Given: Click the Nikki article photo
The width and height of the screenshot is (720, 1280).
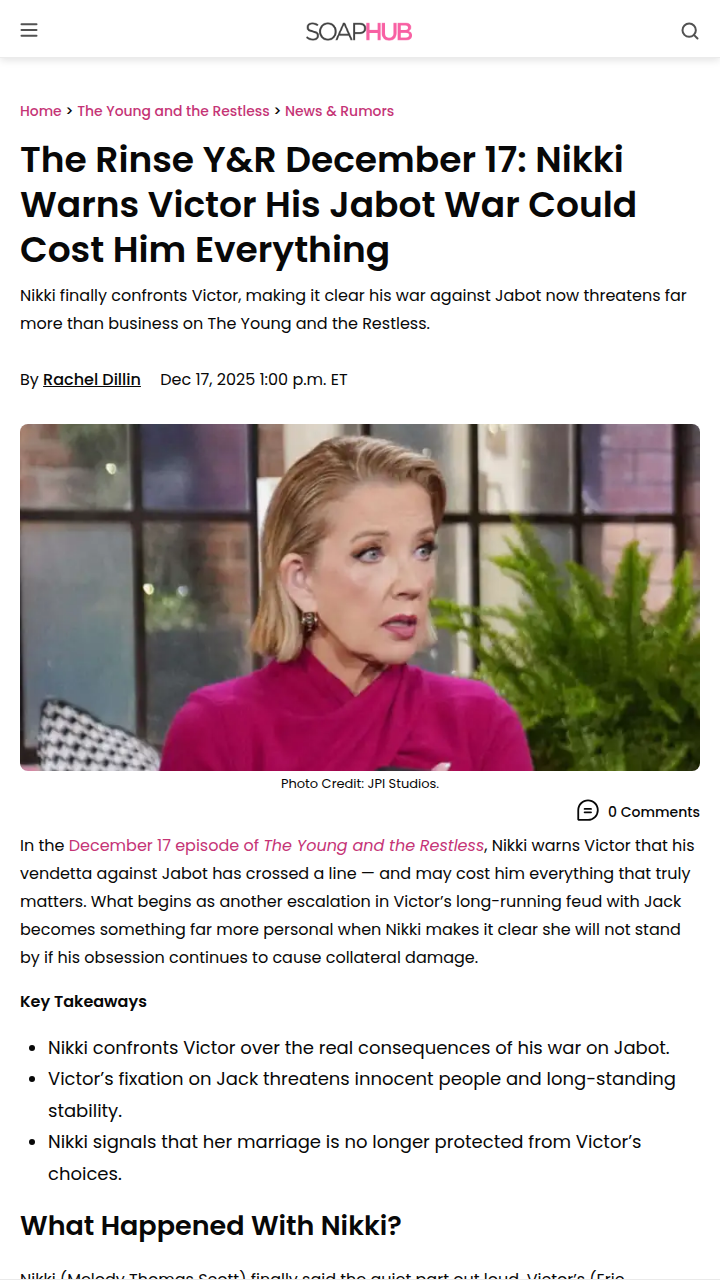Looking at the screenshot, I should coord(360,597).
